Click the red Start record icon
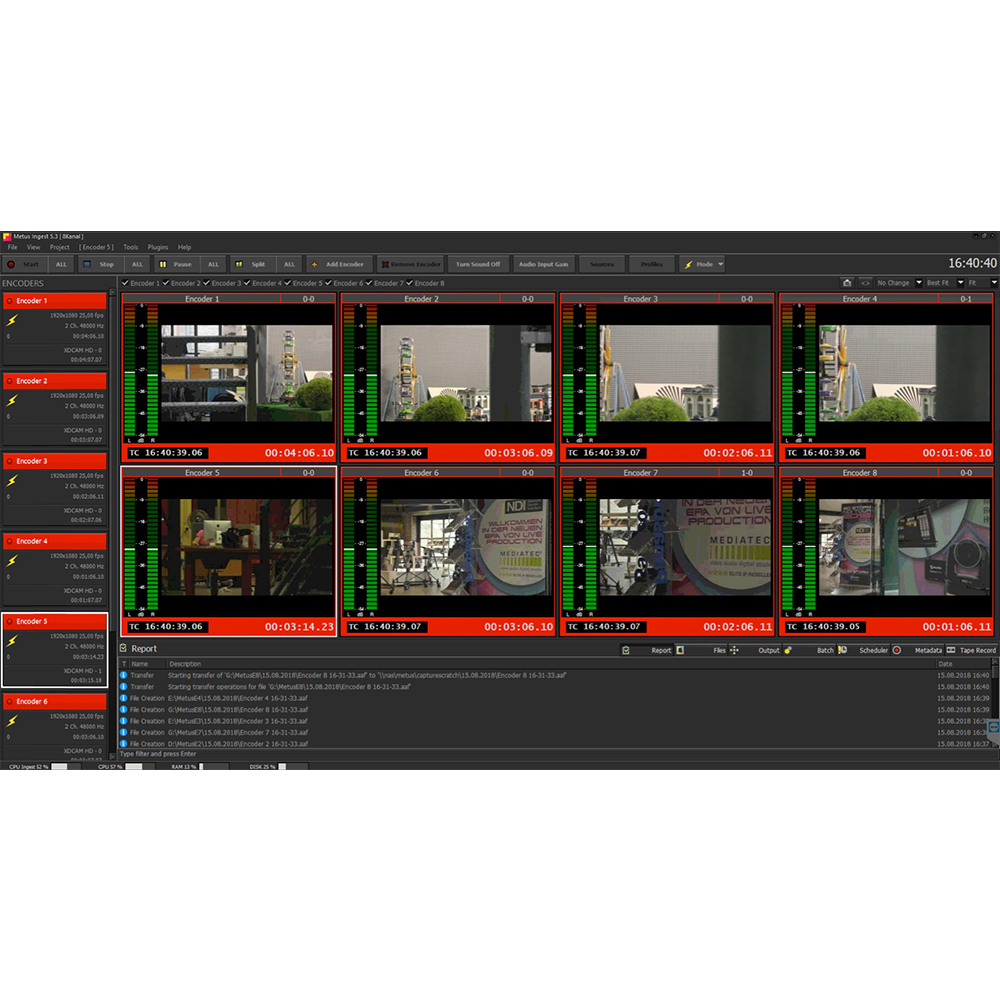This screenshot has width=1000, height=1000. [11, 264]
